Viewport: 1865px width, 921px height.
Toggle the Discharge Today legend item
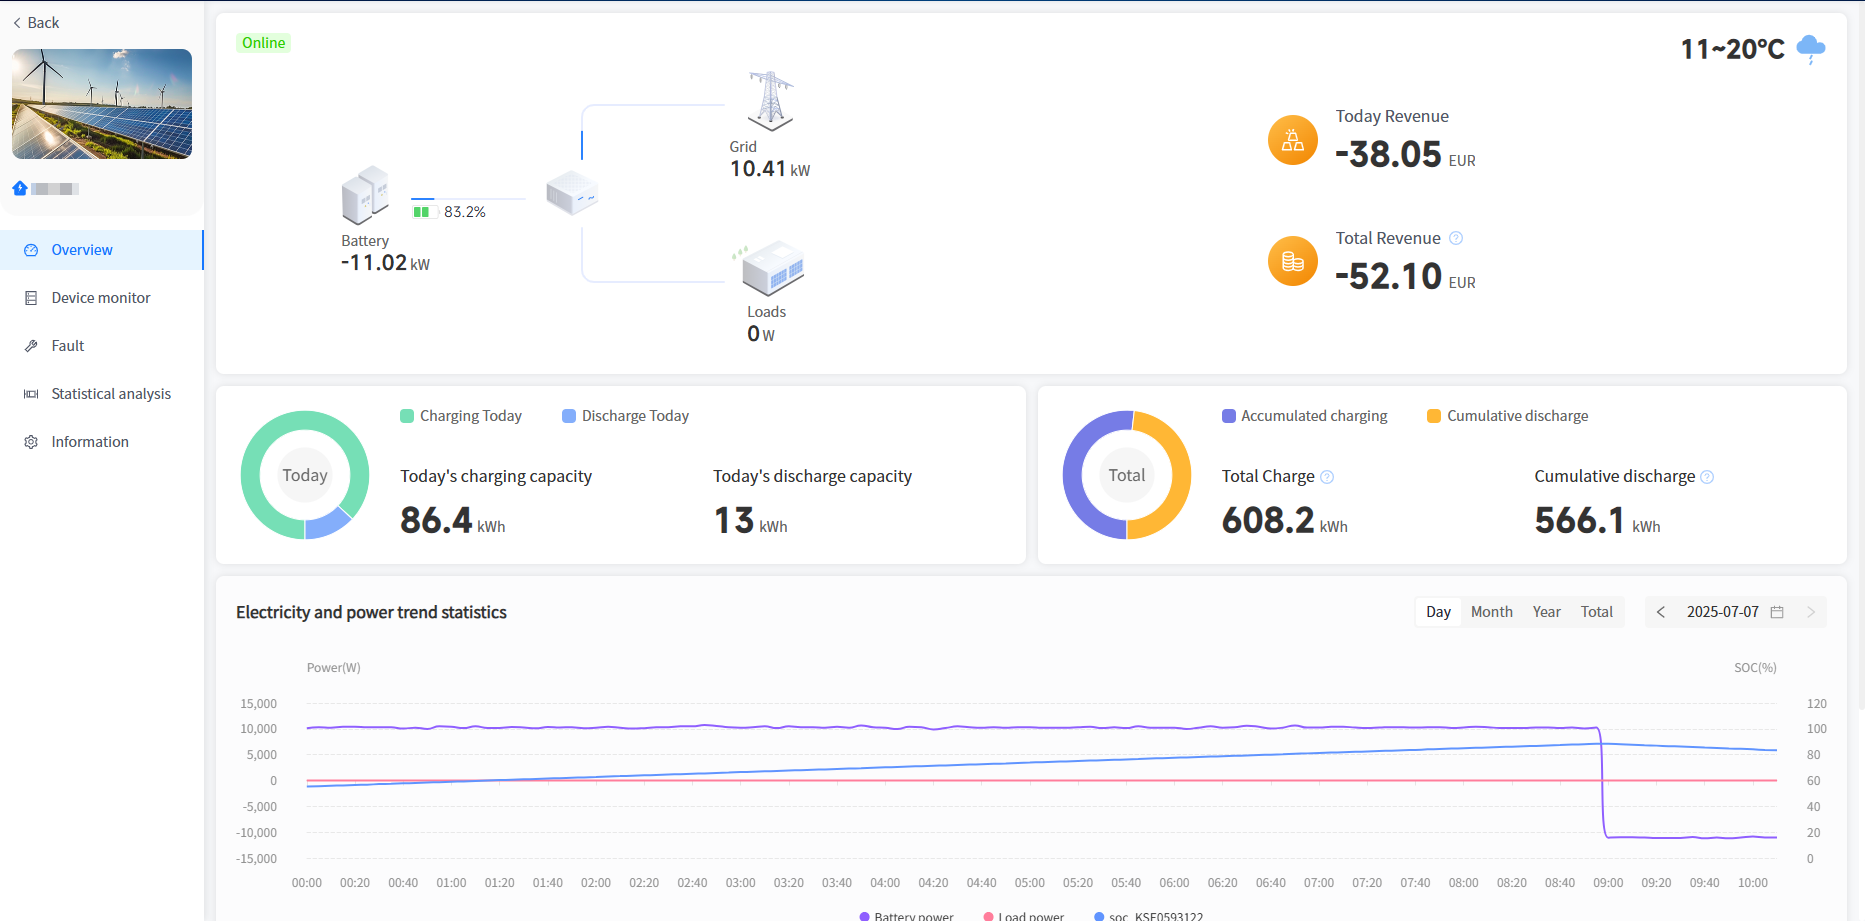(x=625, y=416)
